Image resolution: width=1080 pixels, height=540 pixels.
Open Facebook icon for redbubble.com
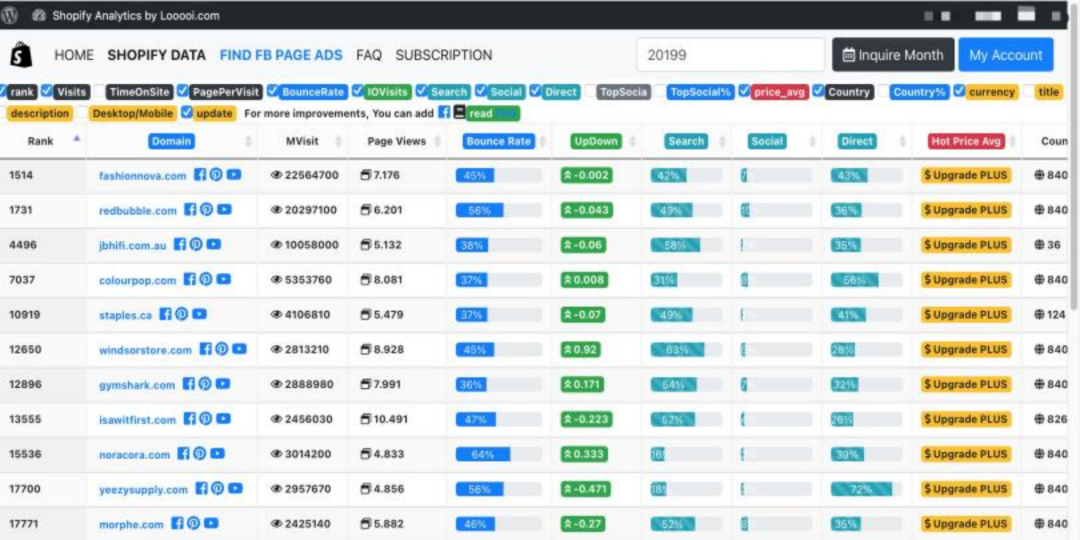[190, 210]
